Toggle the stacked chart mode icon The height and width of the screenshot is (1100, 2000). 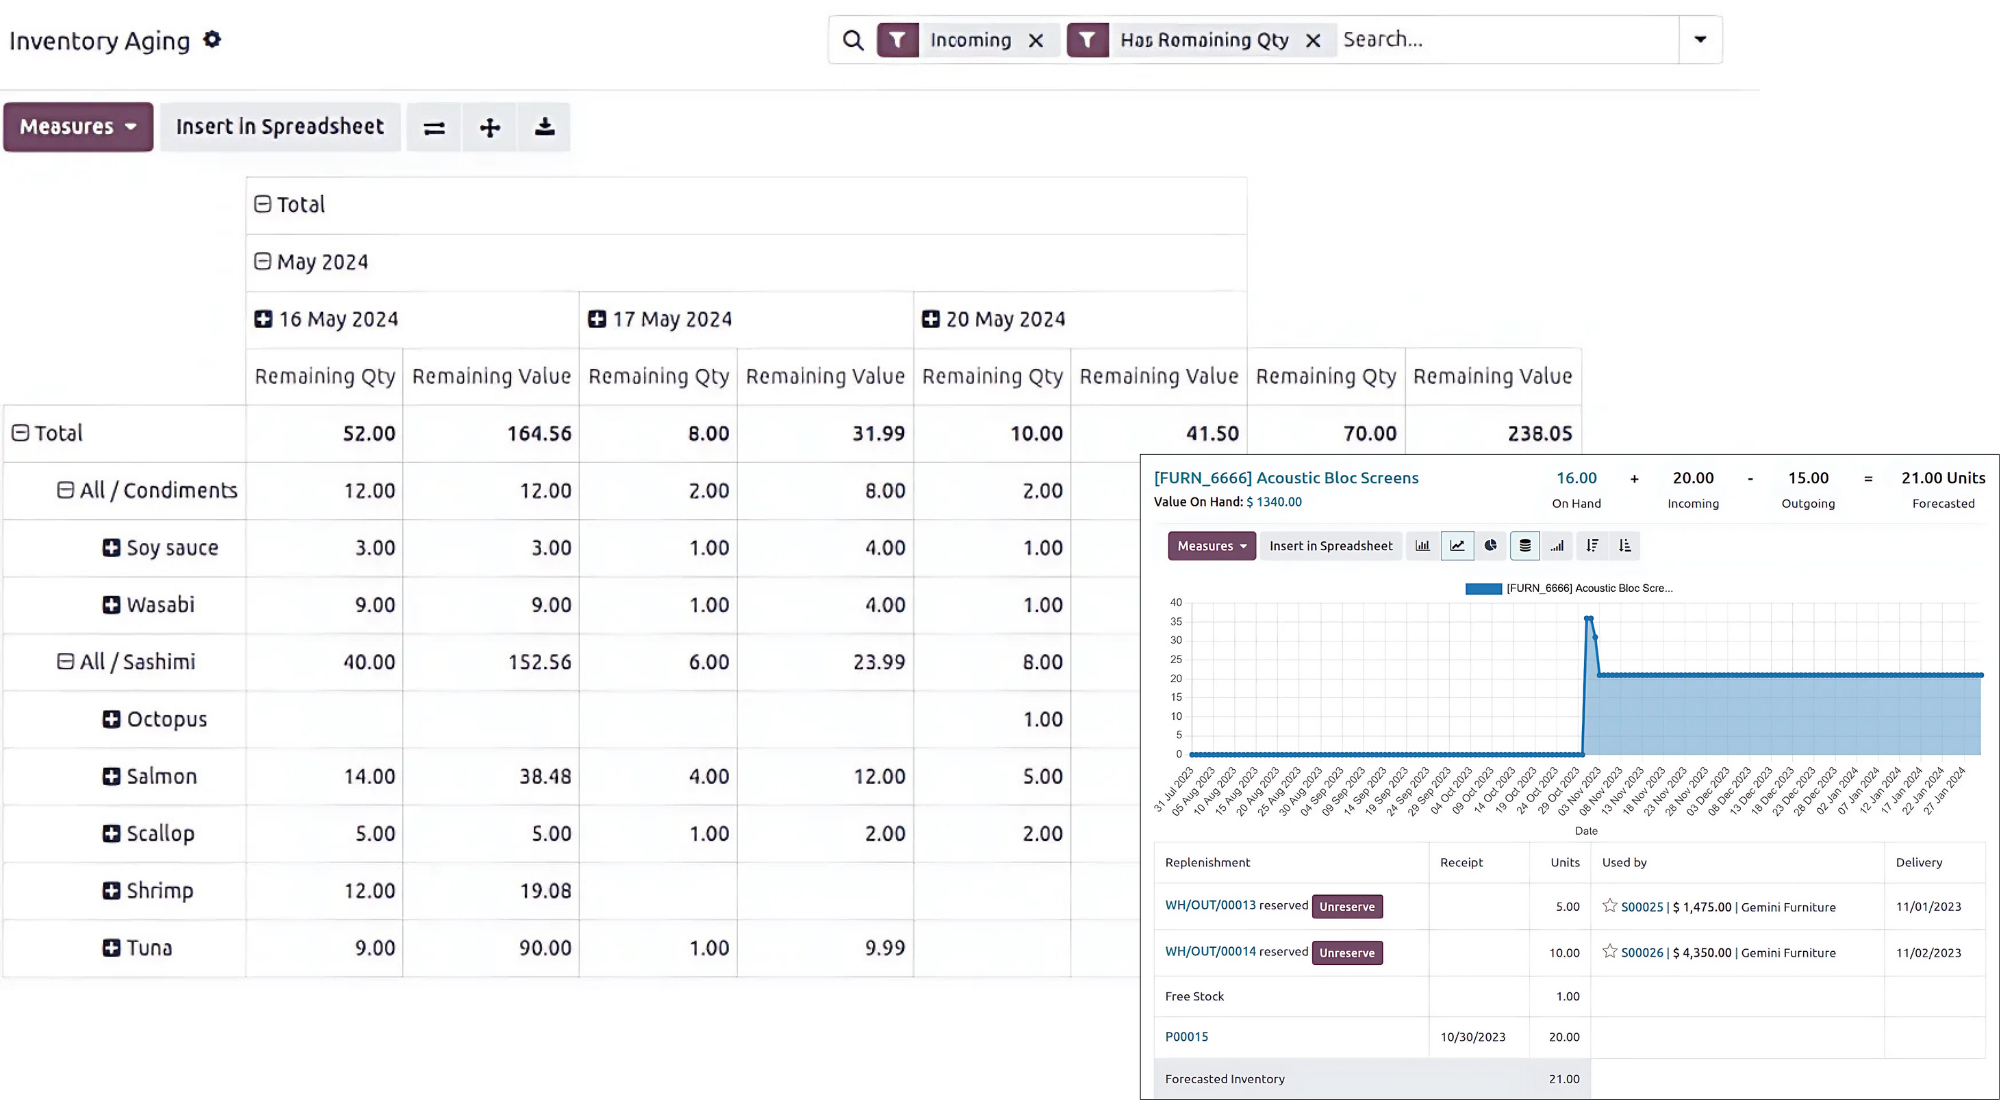pyautogui.click(x=1524, y=546)
